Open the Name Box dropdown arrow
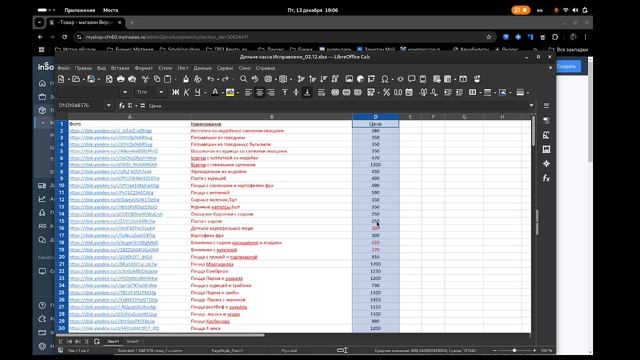Viewport: 640px width, 360px height. pyautogui.click(x=109, y=106)
